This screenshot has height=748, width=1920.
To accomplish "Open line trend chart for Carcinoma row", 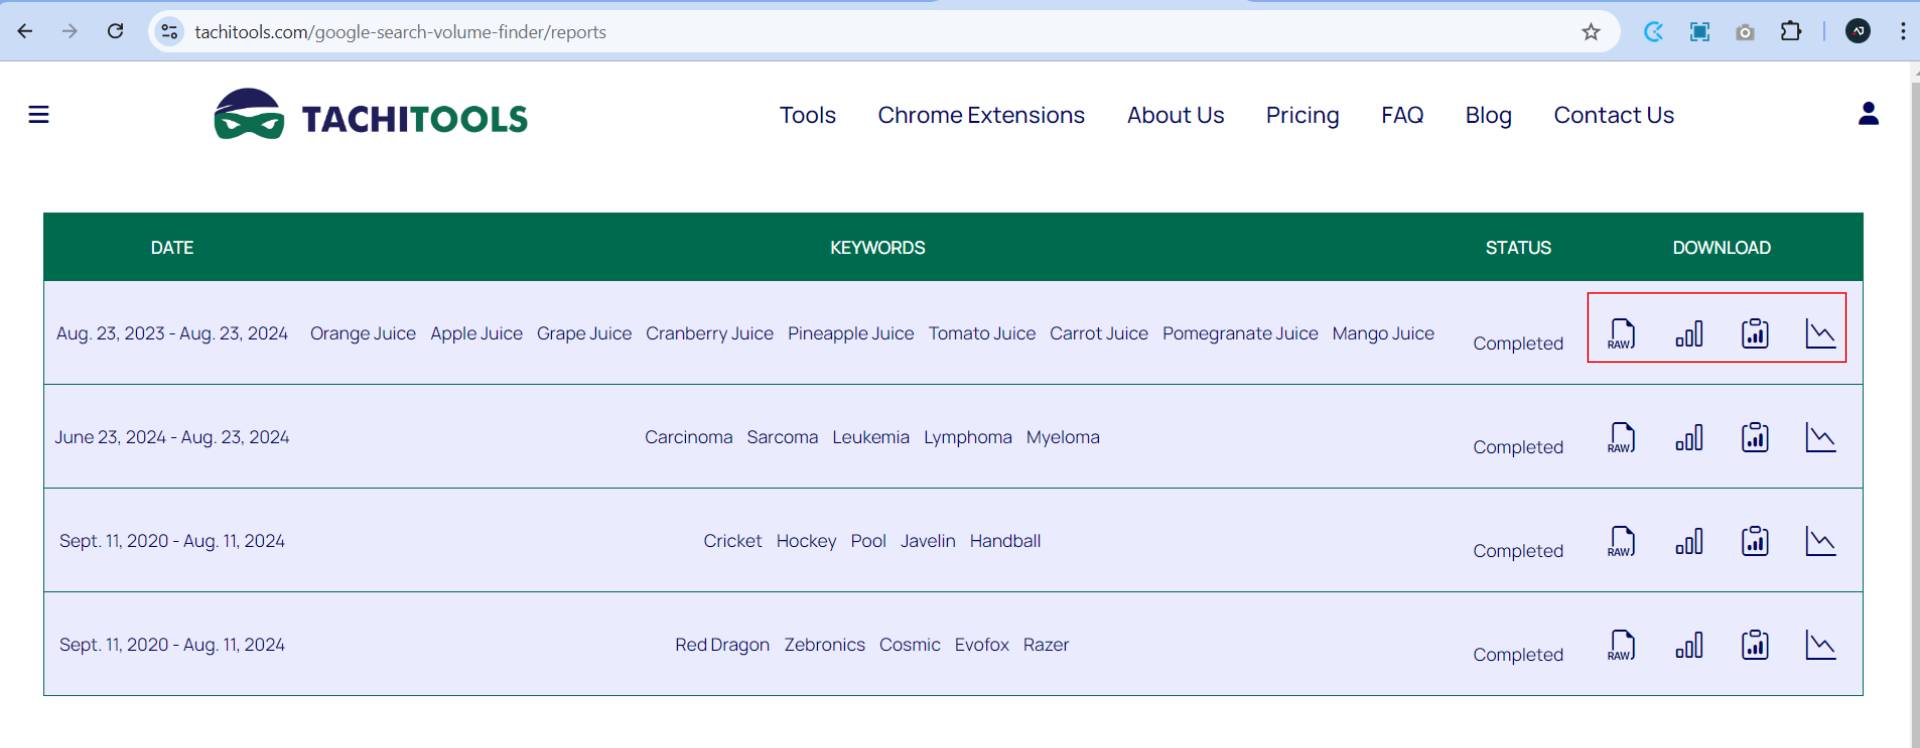I will [x=1820, y=437].
